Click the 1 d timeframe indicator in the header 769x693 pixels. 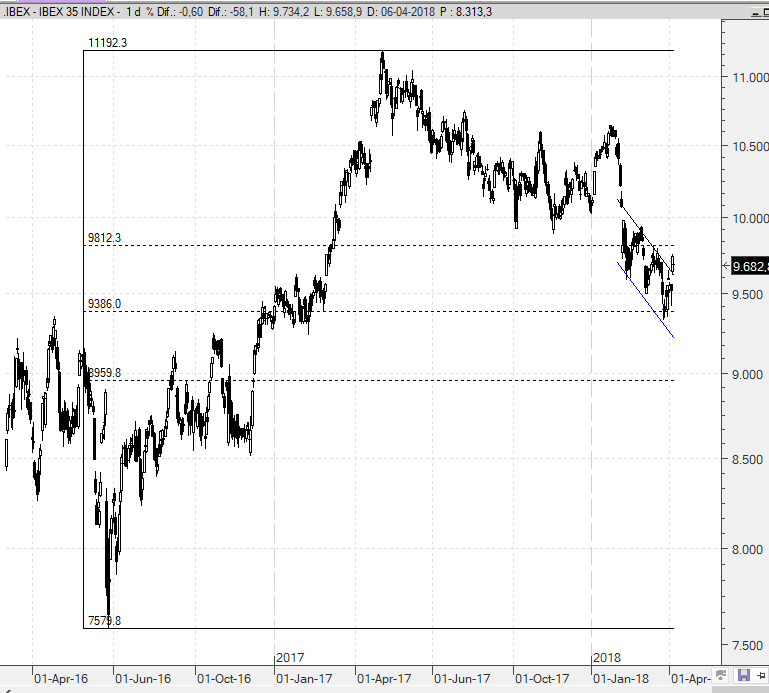[133, 12]
